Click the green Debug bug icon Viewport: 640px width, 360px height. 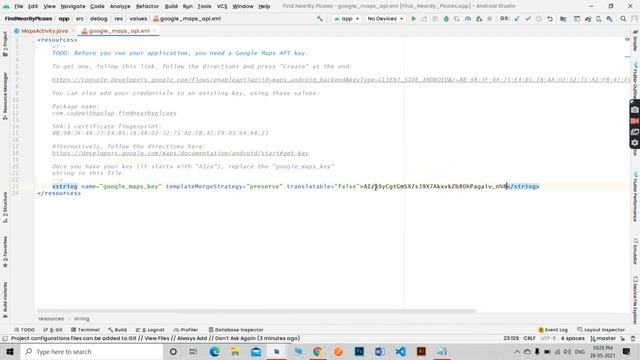pos(446,19)
